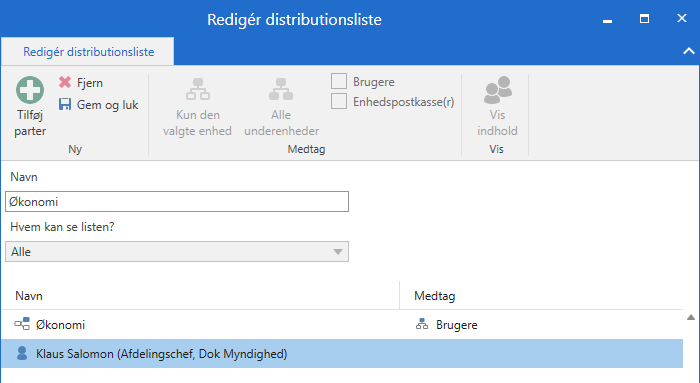The height and width of the screenshot is (383, 700).
Task: Click the Brugere cell in Medtag column
Action: click(x=456, y=325)
